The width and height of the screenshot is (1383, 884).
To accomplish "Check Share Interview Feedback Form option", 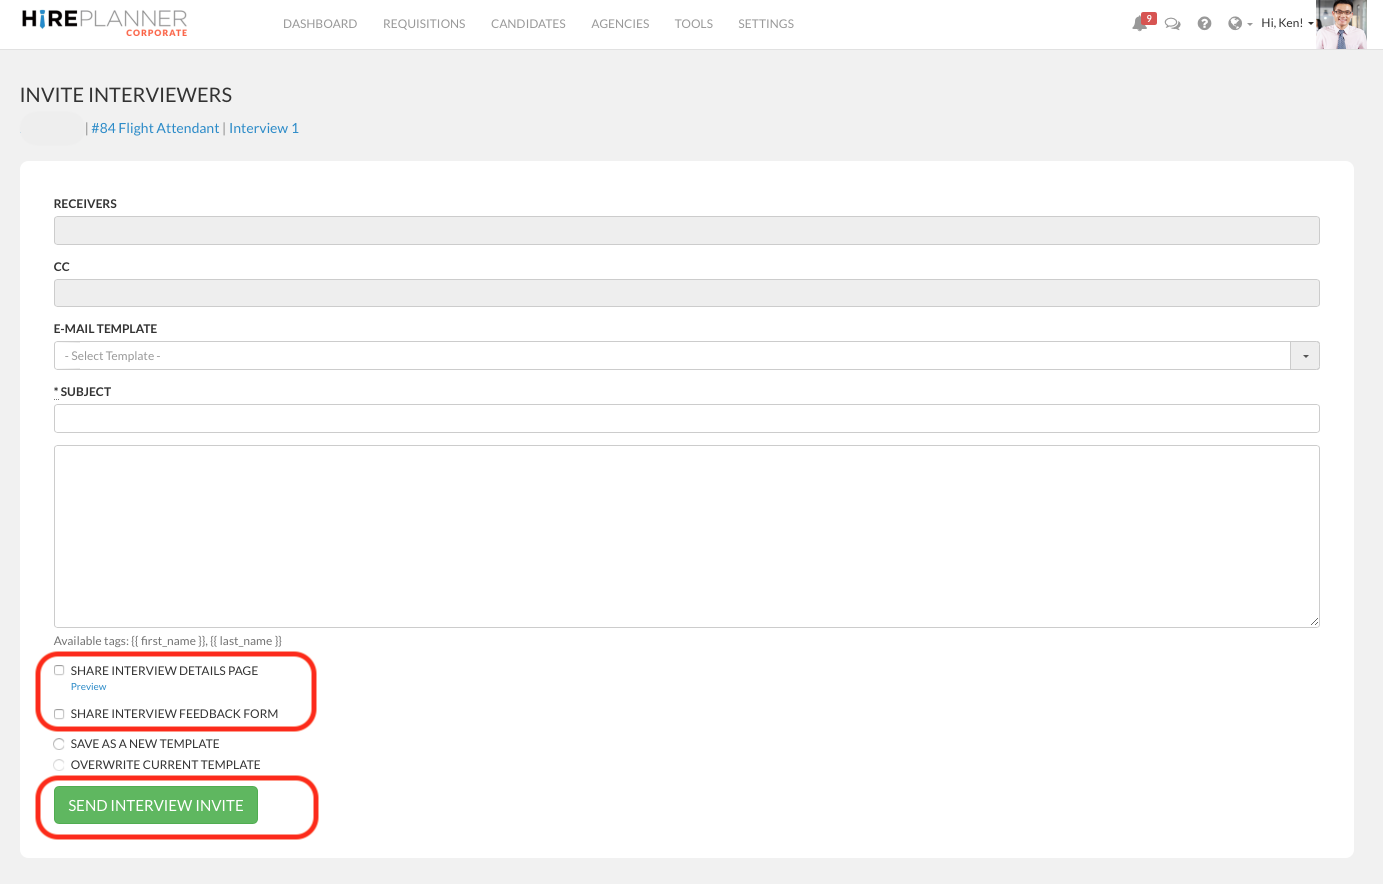I will point(59,714).
